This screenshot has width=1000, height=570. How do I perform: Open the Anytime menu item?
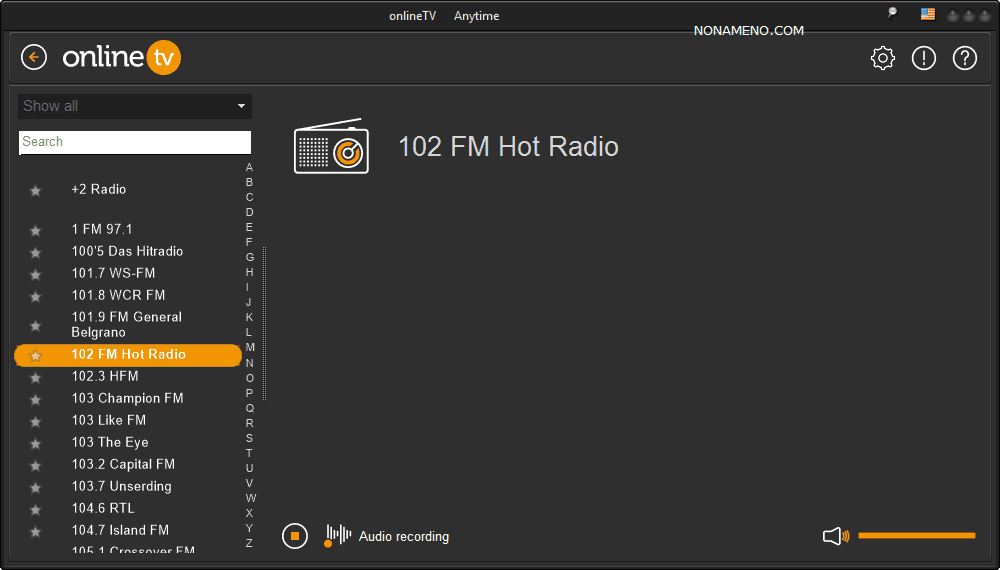coord(476,16)
